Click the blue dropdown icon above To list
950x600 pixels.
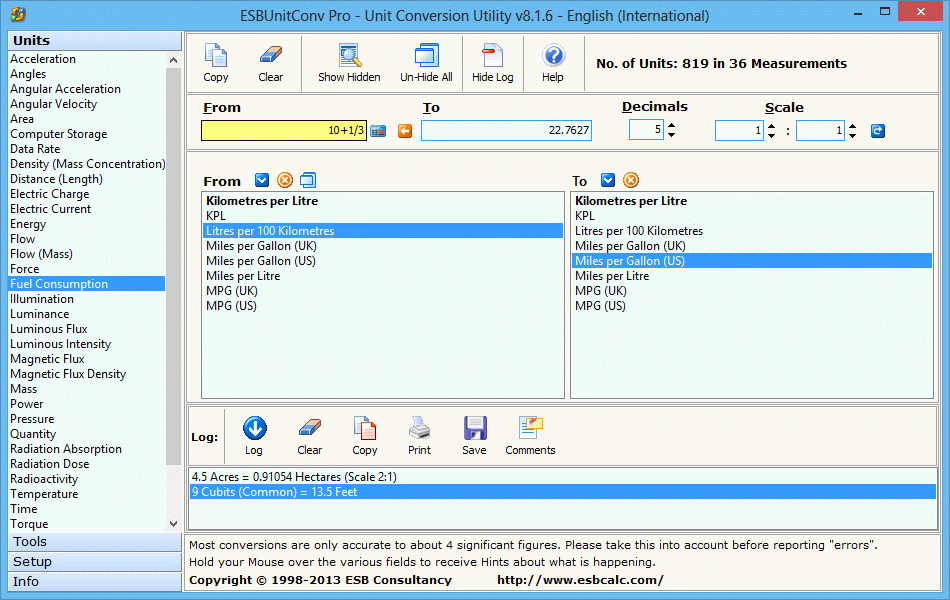tap(608, 180)
